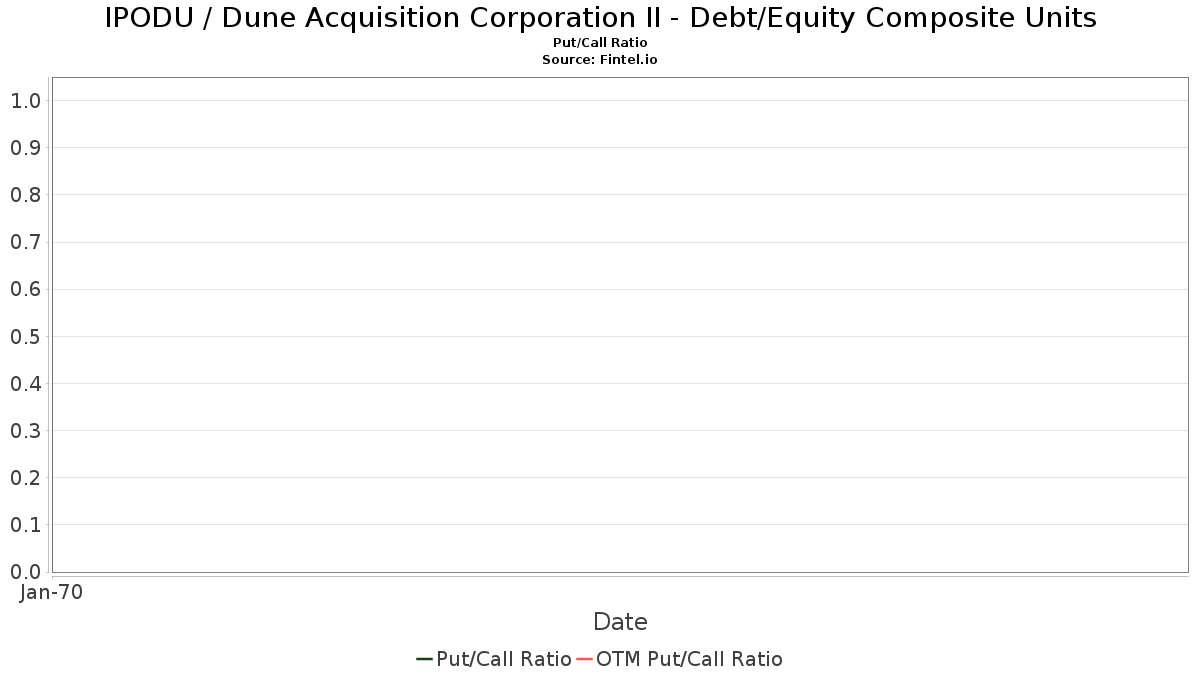Click the Source: Fintel.io subtitle

click(x=600, y=60)
